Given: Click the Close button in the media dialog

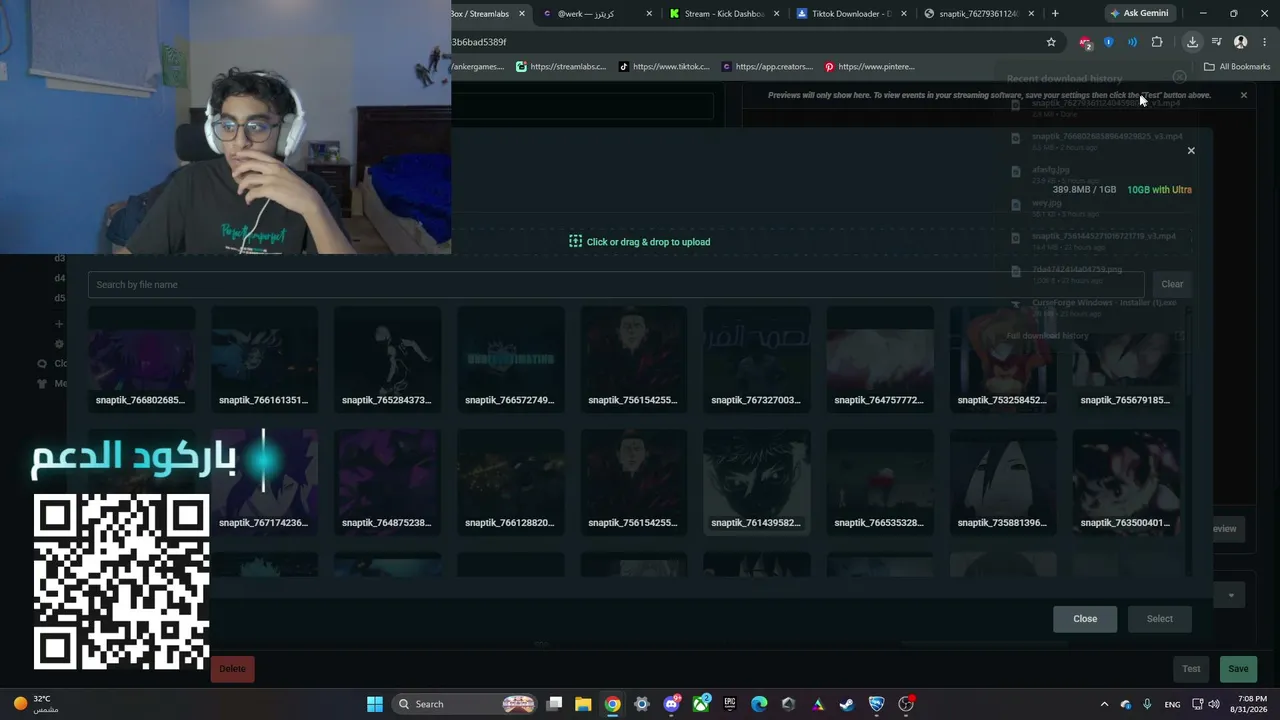Looking at the screenshot, I should click(x=1085, y=619).
